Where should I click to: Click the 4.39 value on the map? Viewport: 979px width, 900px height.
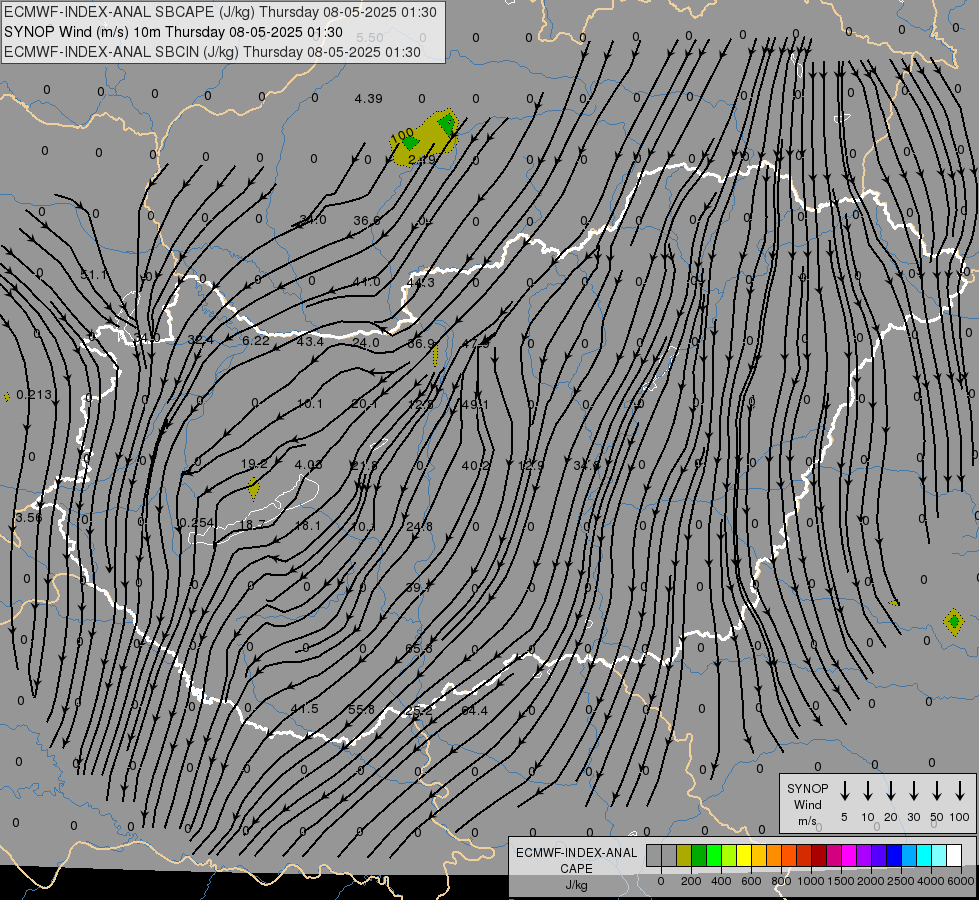(368, 99)
